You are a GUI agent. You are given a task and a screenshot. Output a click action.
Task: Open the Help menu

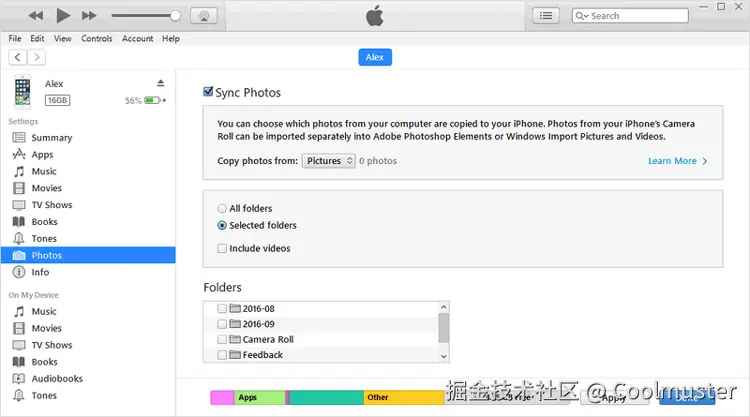(171, 39)
